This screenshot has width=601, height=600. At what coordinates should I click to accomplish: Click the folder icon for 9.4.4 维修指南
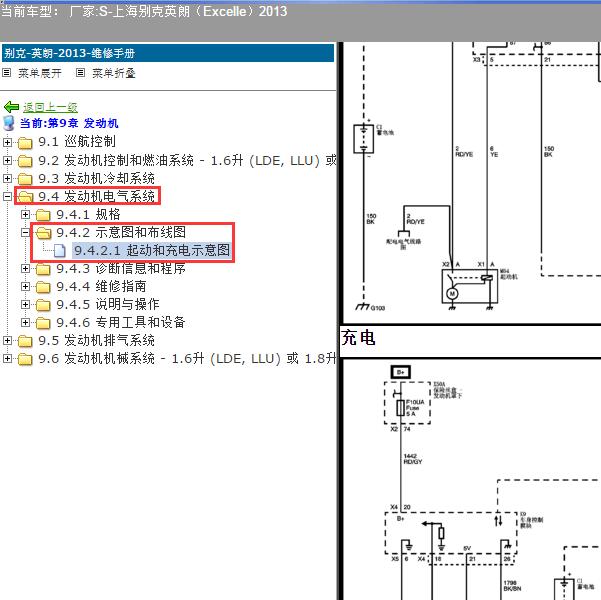pos(43,287)
